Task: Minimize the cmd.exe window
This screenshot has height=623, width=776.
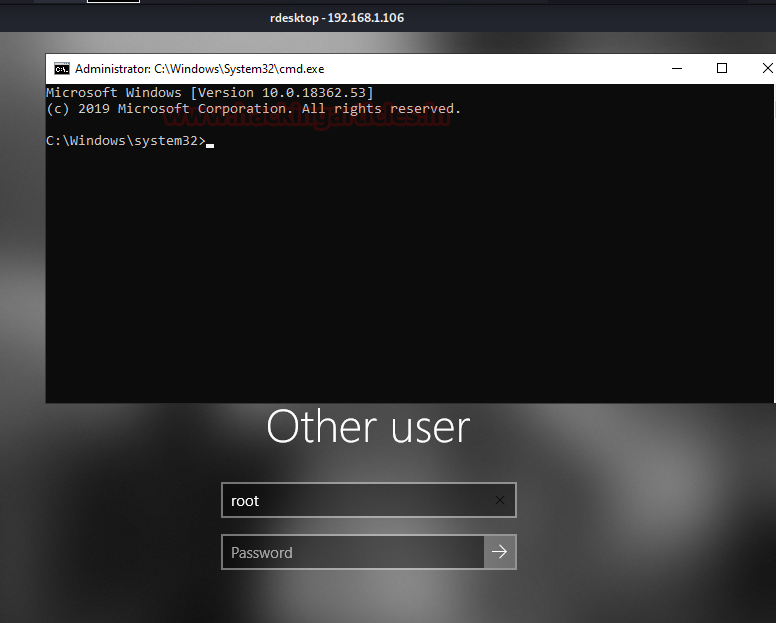Action: 677,68
